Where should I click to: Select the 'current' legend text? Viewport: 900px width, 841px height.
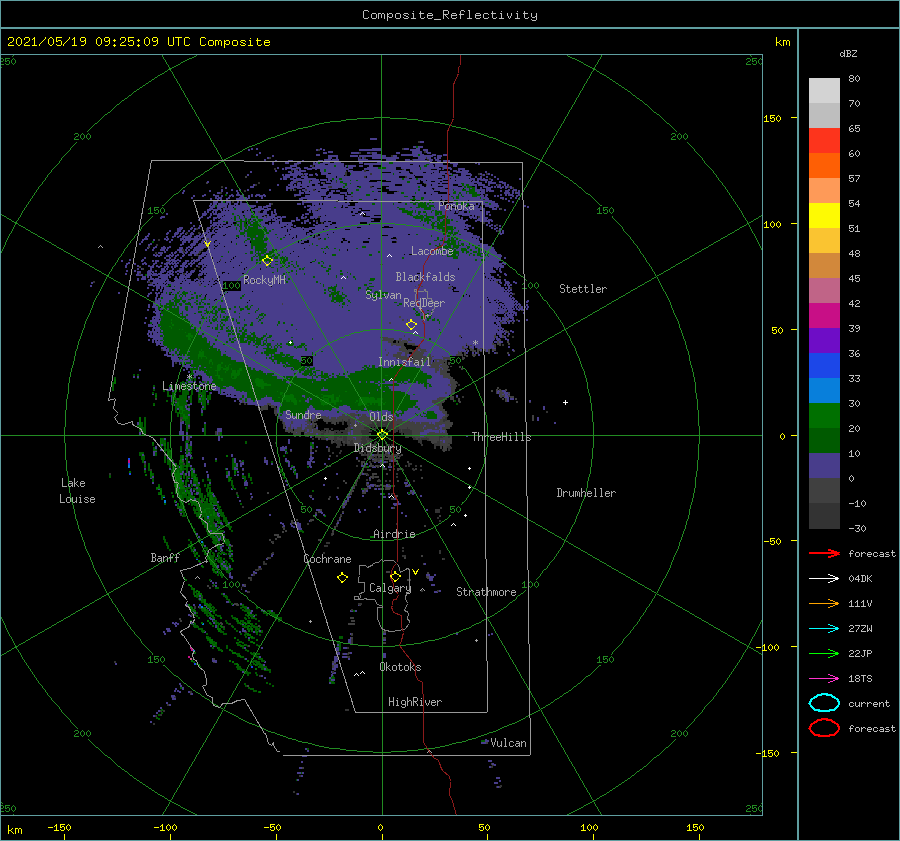click(869, 703)
